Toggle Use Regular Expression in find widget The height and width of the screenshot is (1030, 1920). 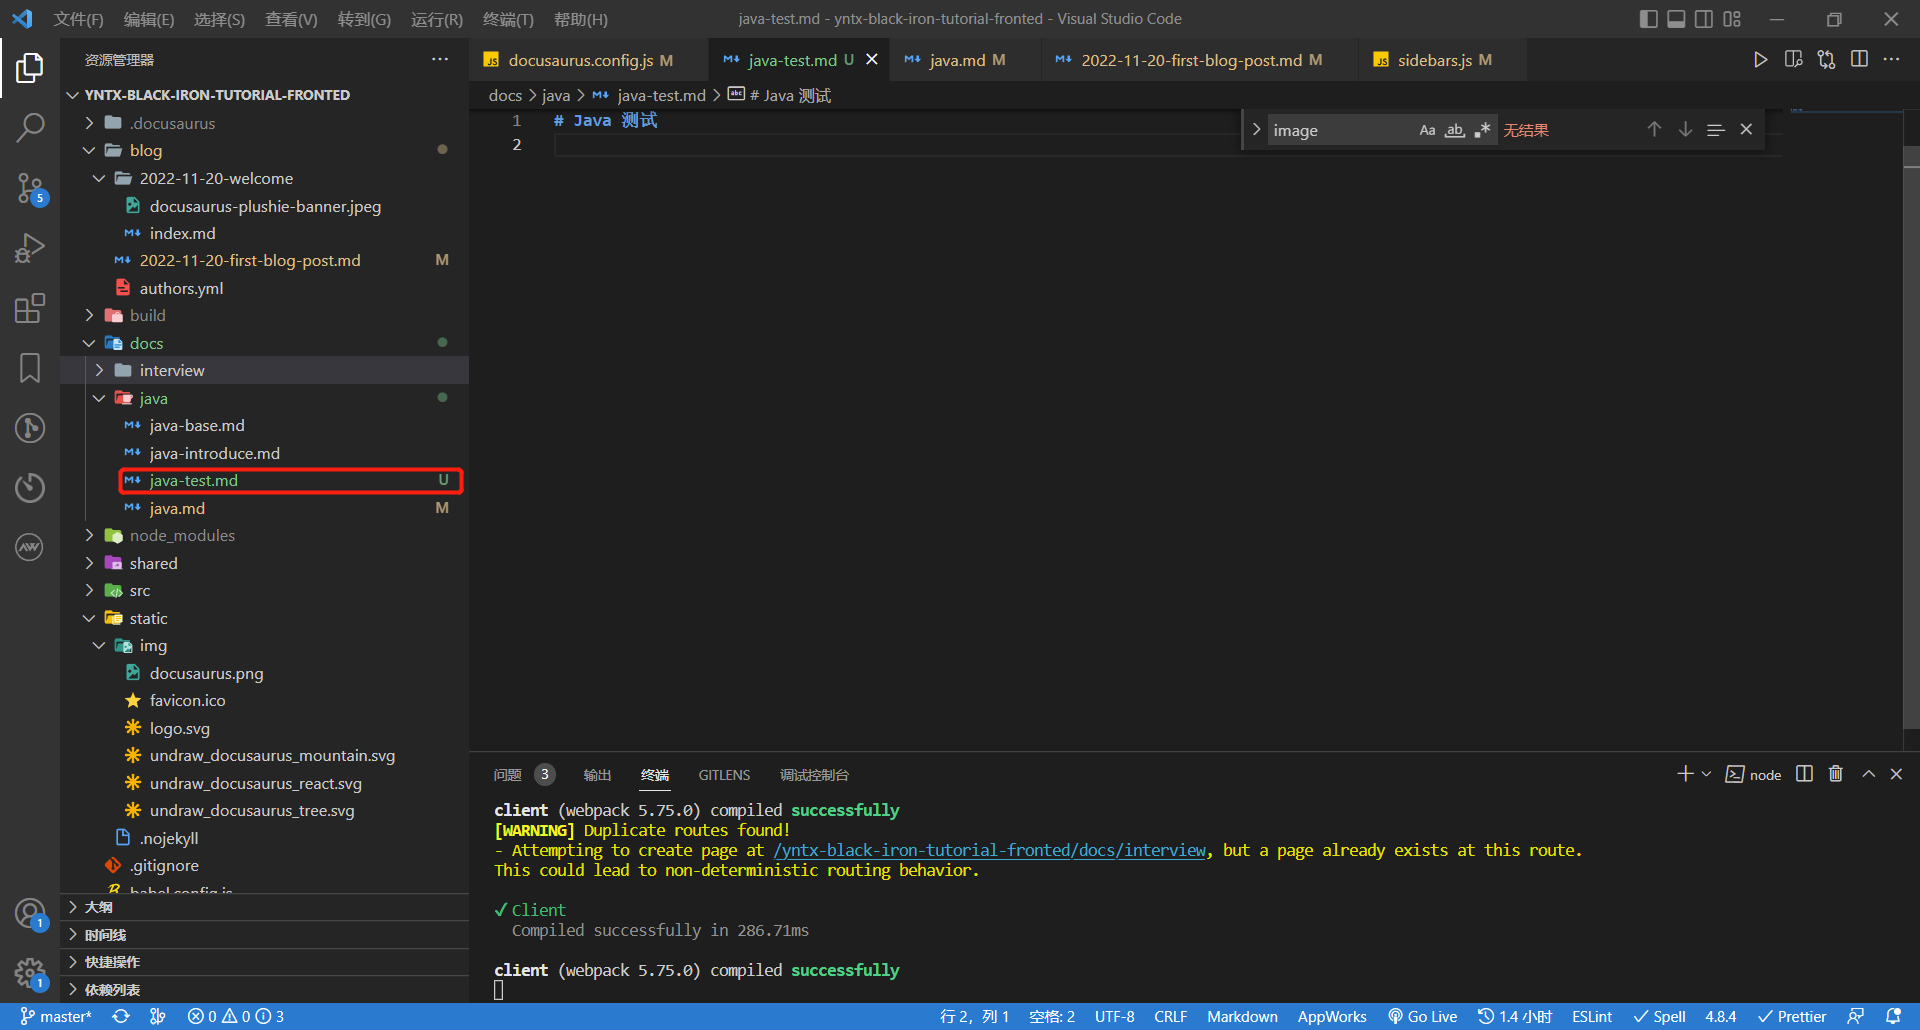click(x=1482, y=130)
